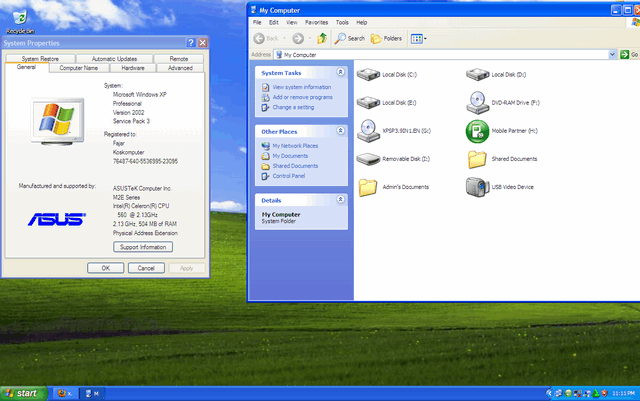Collapse the Details panel

tap(340, 199)
